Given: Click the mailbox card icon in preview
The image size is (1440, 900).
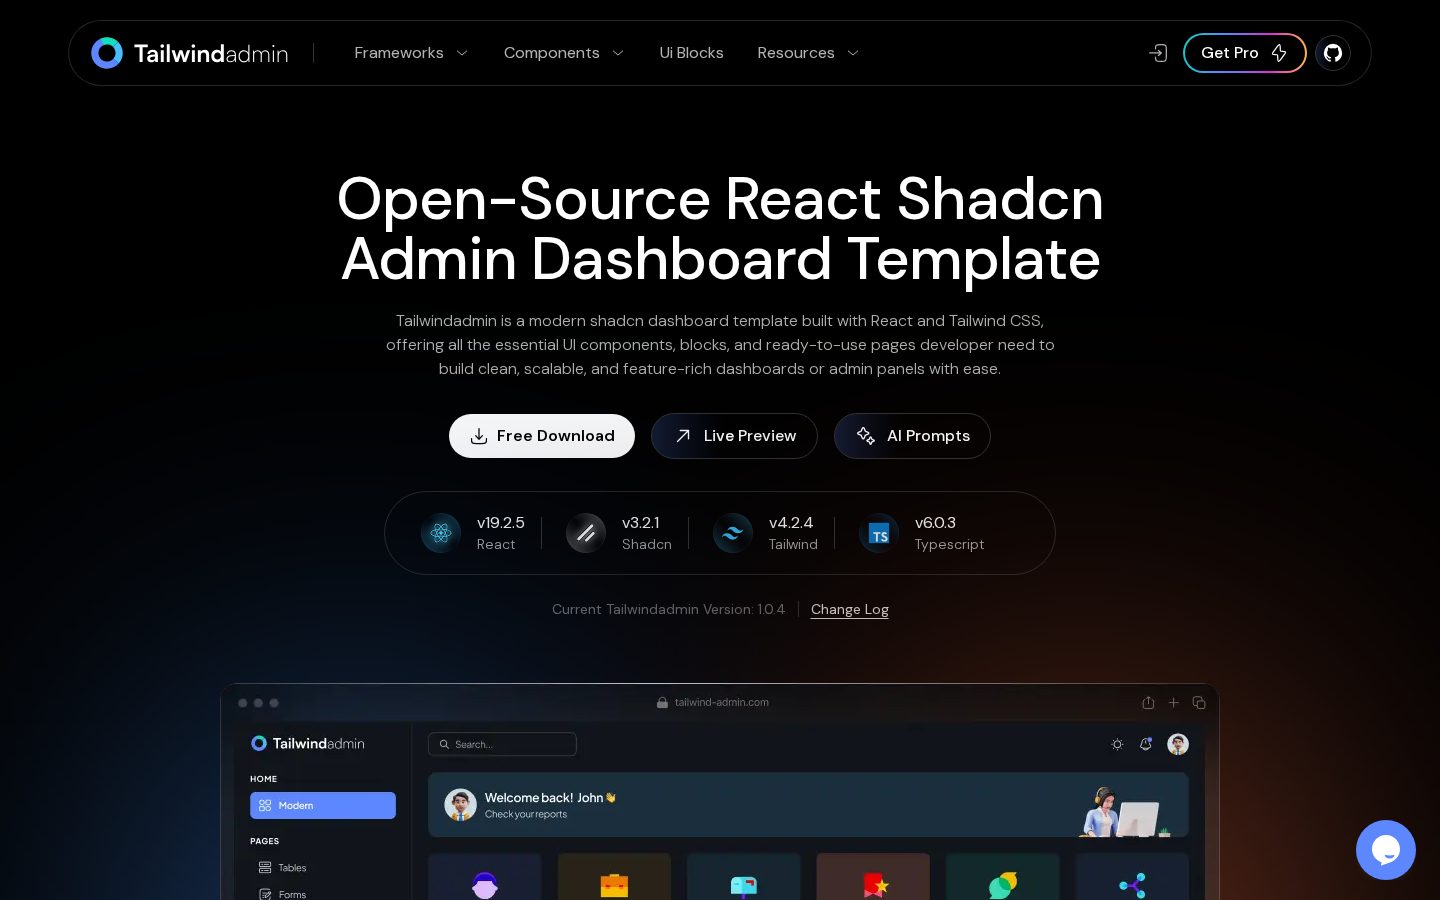Looking at the screenshot, I should coord(743,886).
